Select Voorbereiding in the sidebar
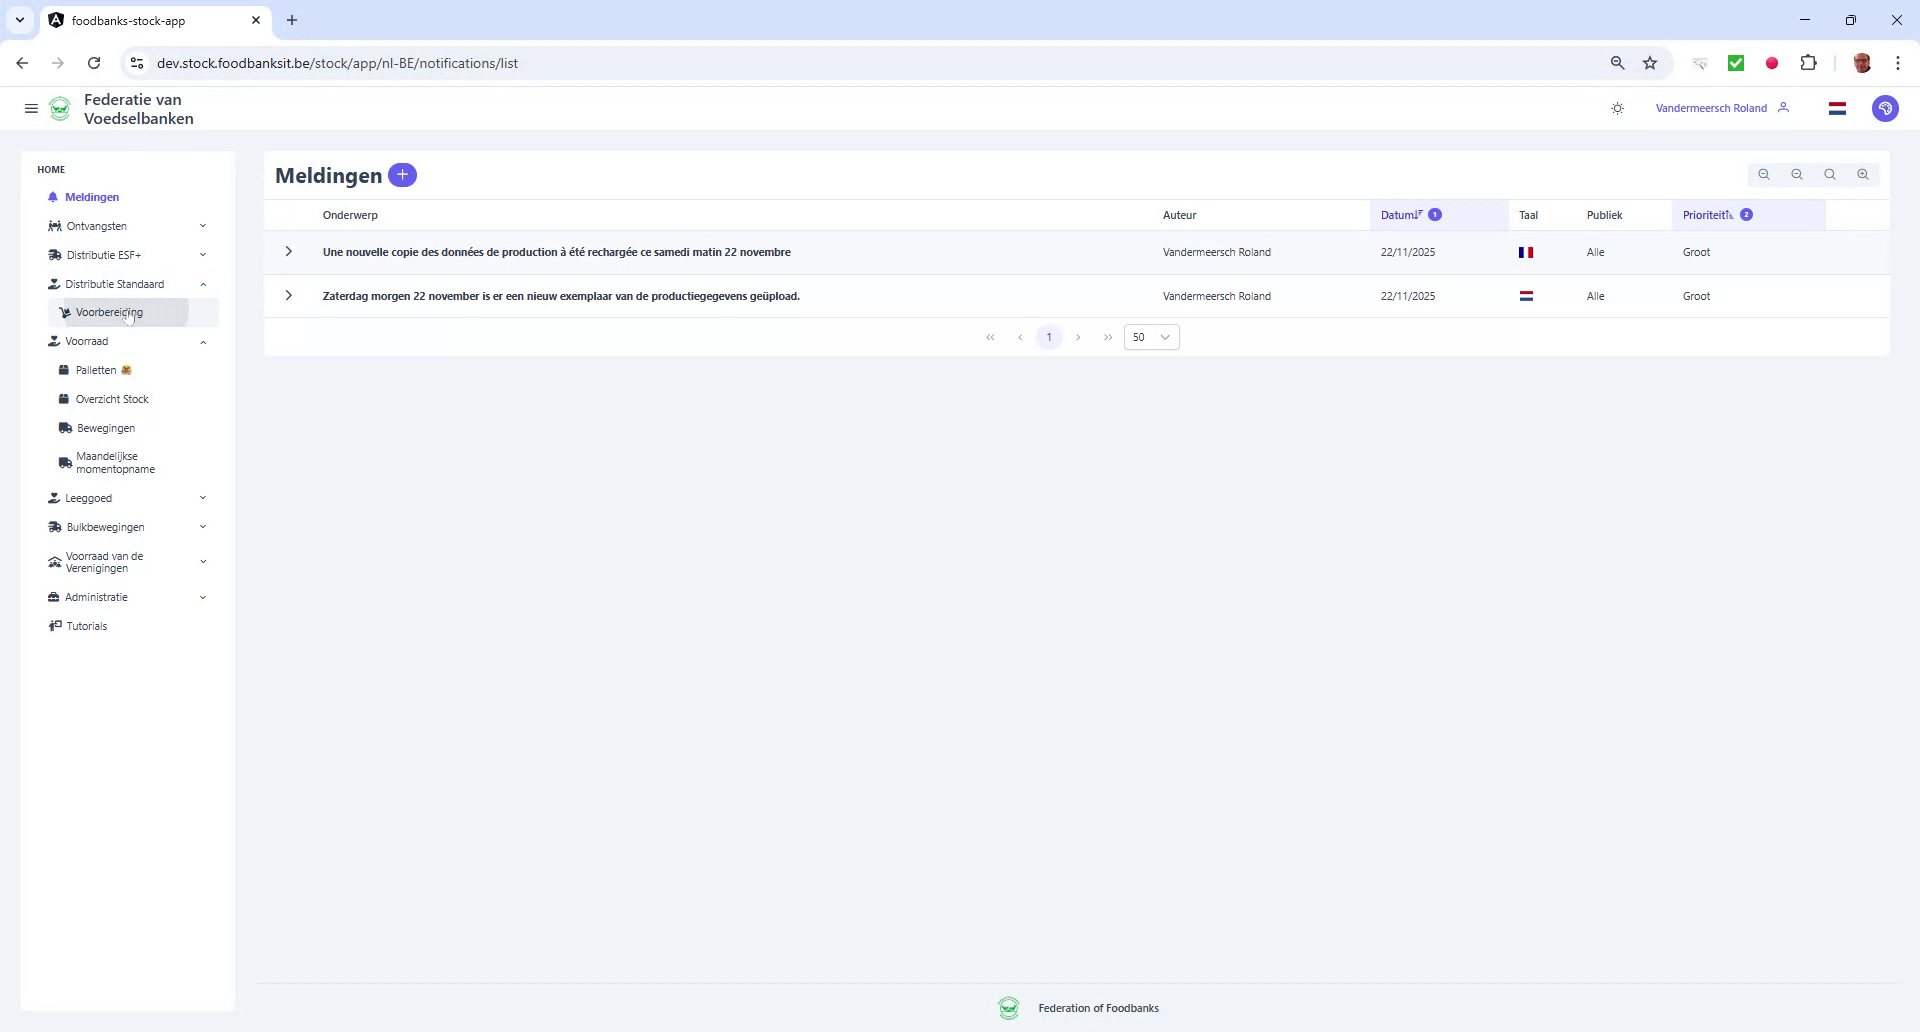 pyautogui.click(x=110, y=312)
